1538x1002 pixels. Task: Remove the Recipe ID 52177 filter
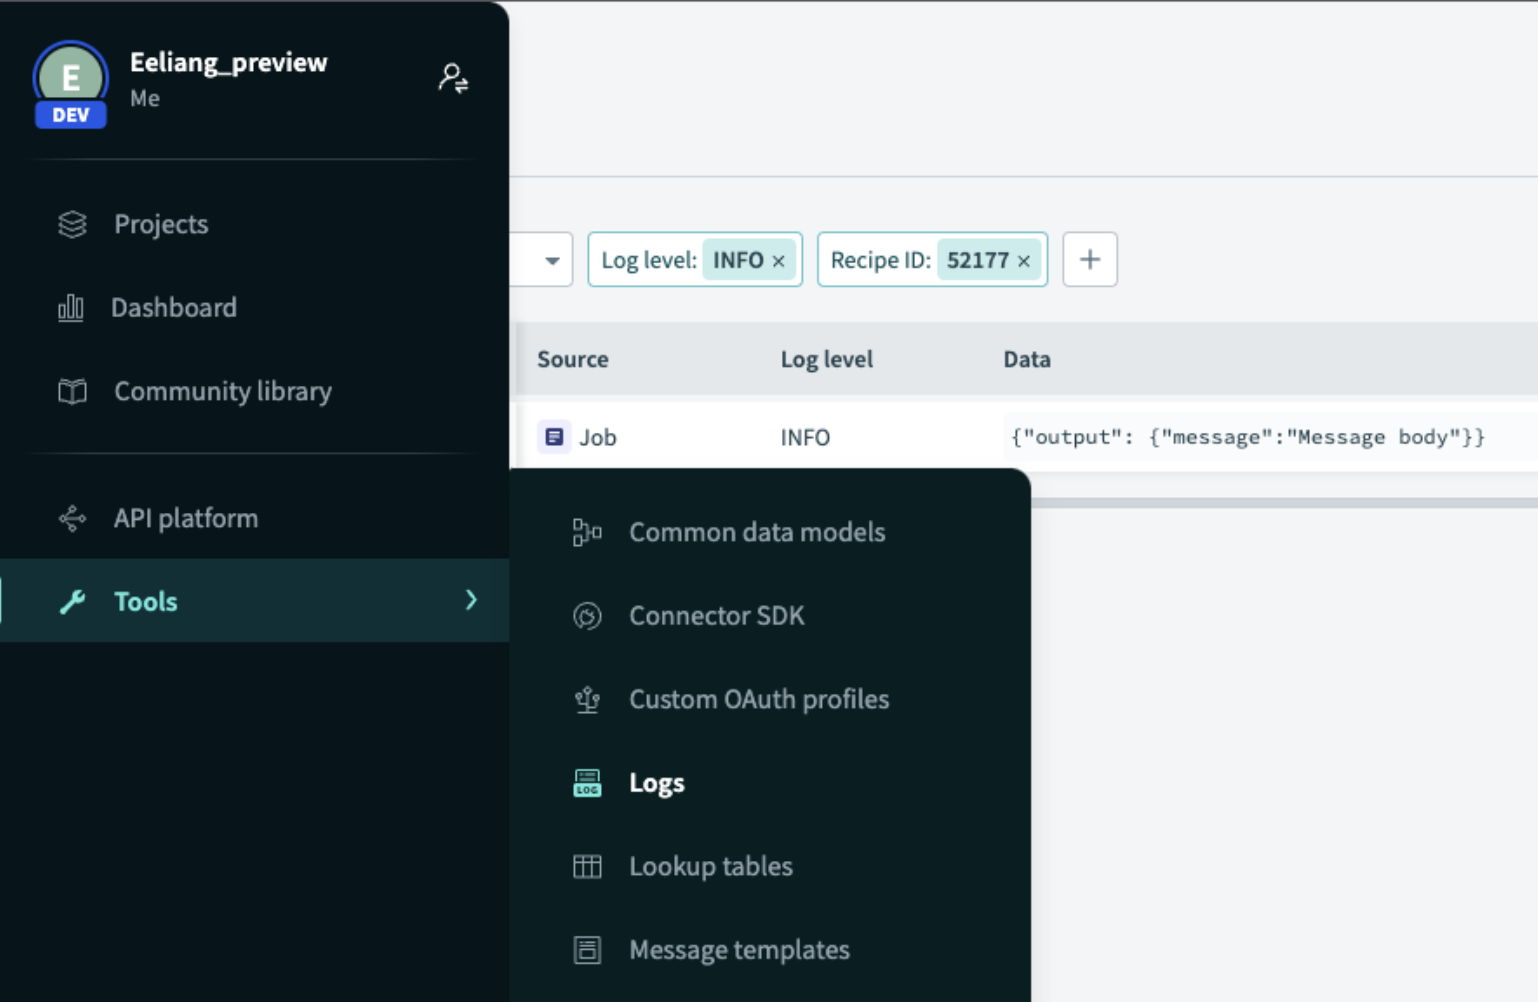coord(1023,260)
